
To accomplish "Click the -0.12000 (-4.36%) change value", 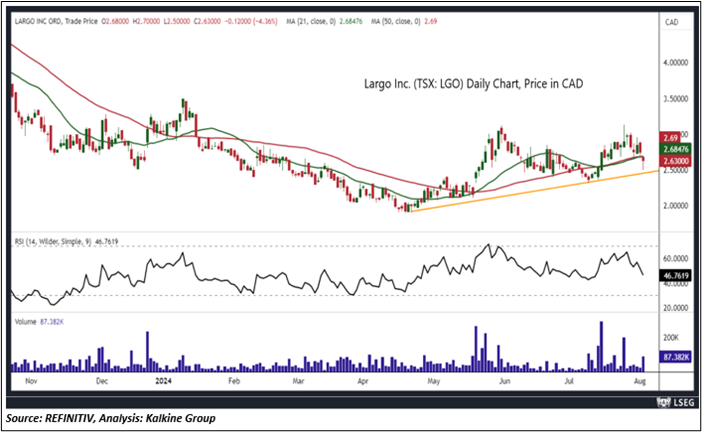I will 251,21.
